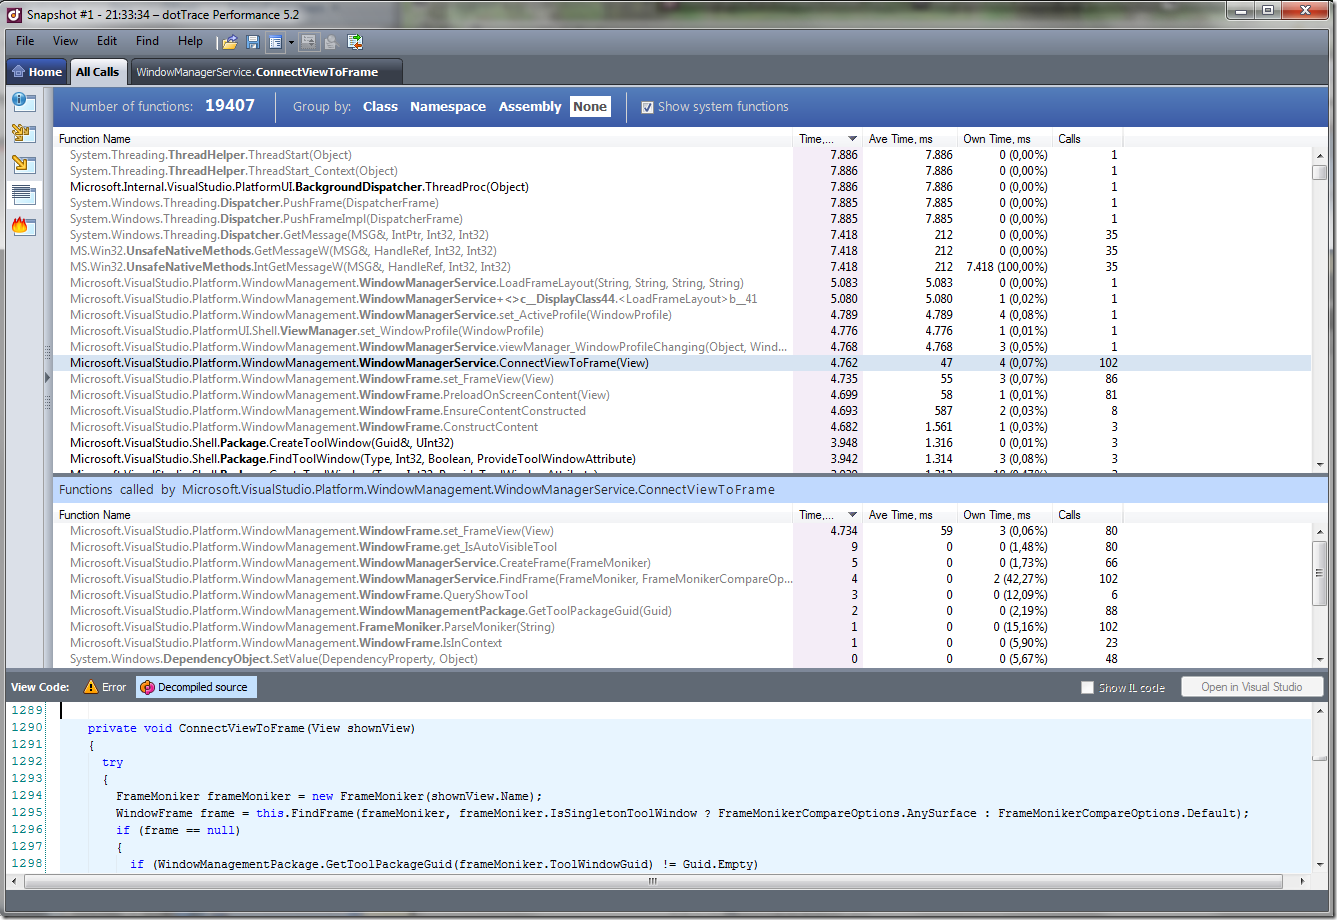1337x920 pixels.
Task: Click the toolbar icon with green and red arrows
Action: point(354,42)
